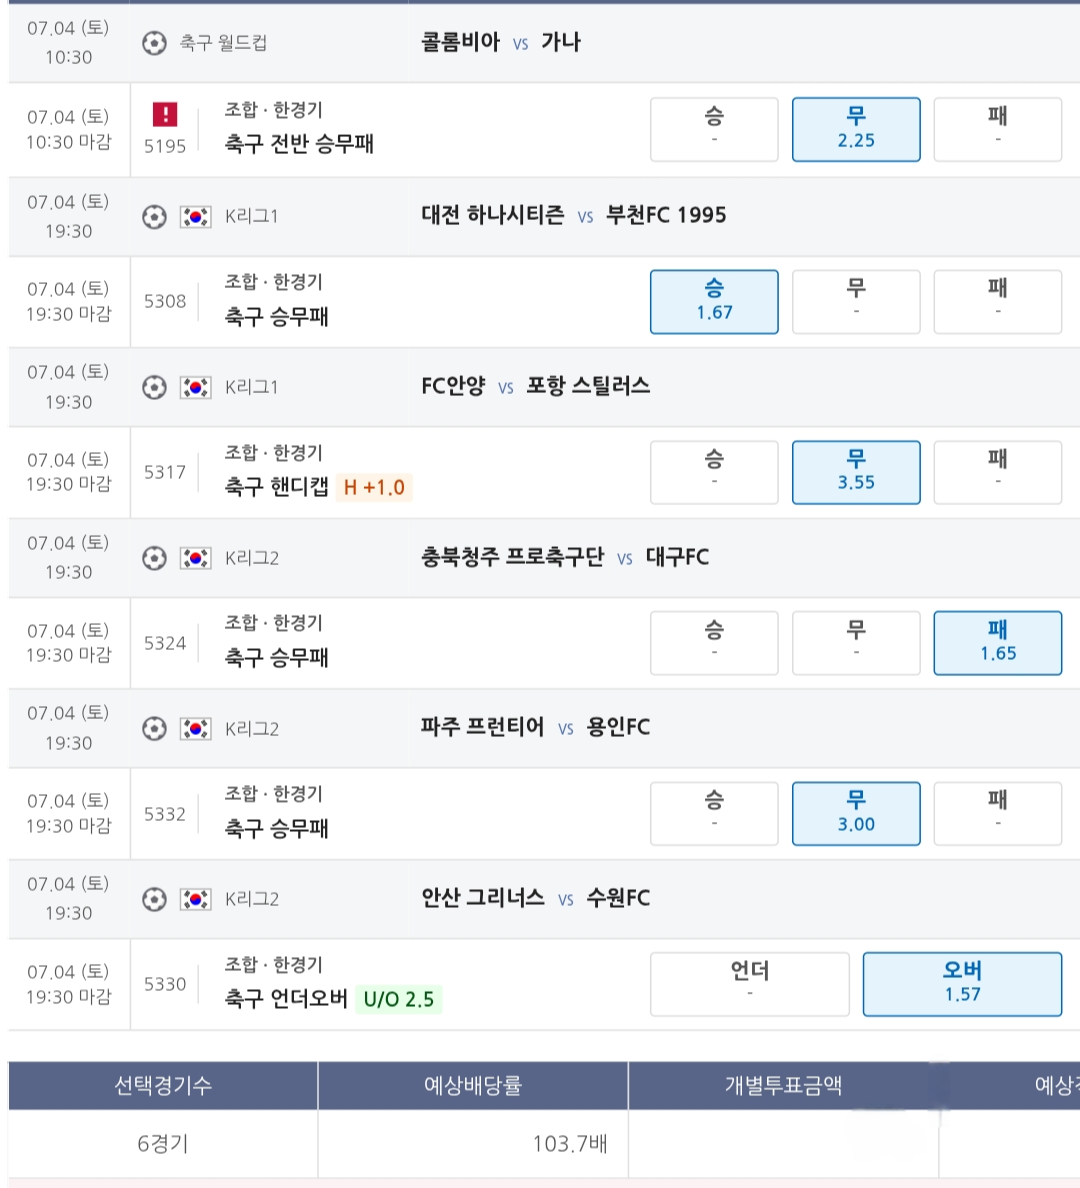The height and width of the screenshot is (1188, 1080).
Task: Open 콜롬비아 vs 가나 match title
Action: pos(501,42)
